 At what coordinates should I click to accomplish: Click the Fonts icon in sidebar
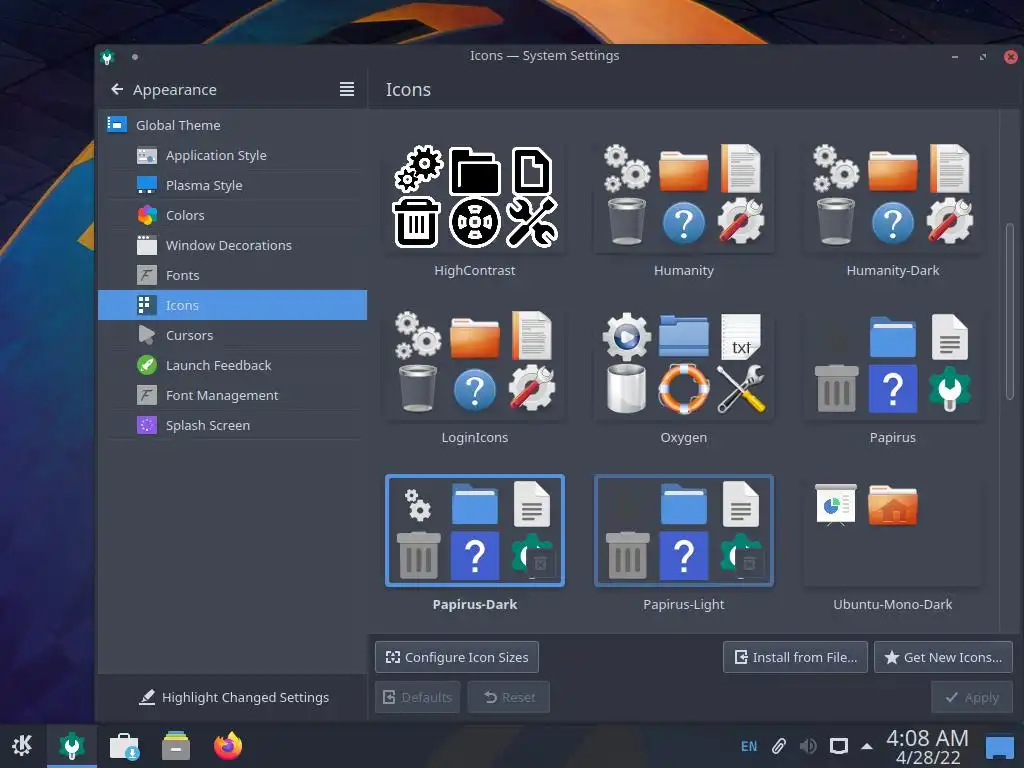click(x=147, y=275)
